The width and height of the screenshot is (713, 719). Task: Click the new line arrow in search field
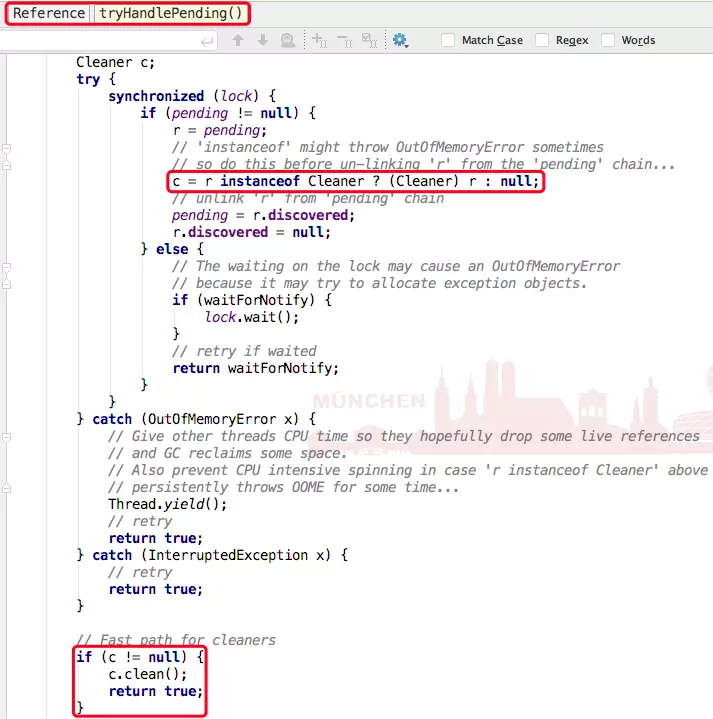[x=207, y=42]
